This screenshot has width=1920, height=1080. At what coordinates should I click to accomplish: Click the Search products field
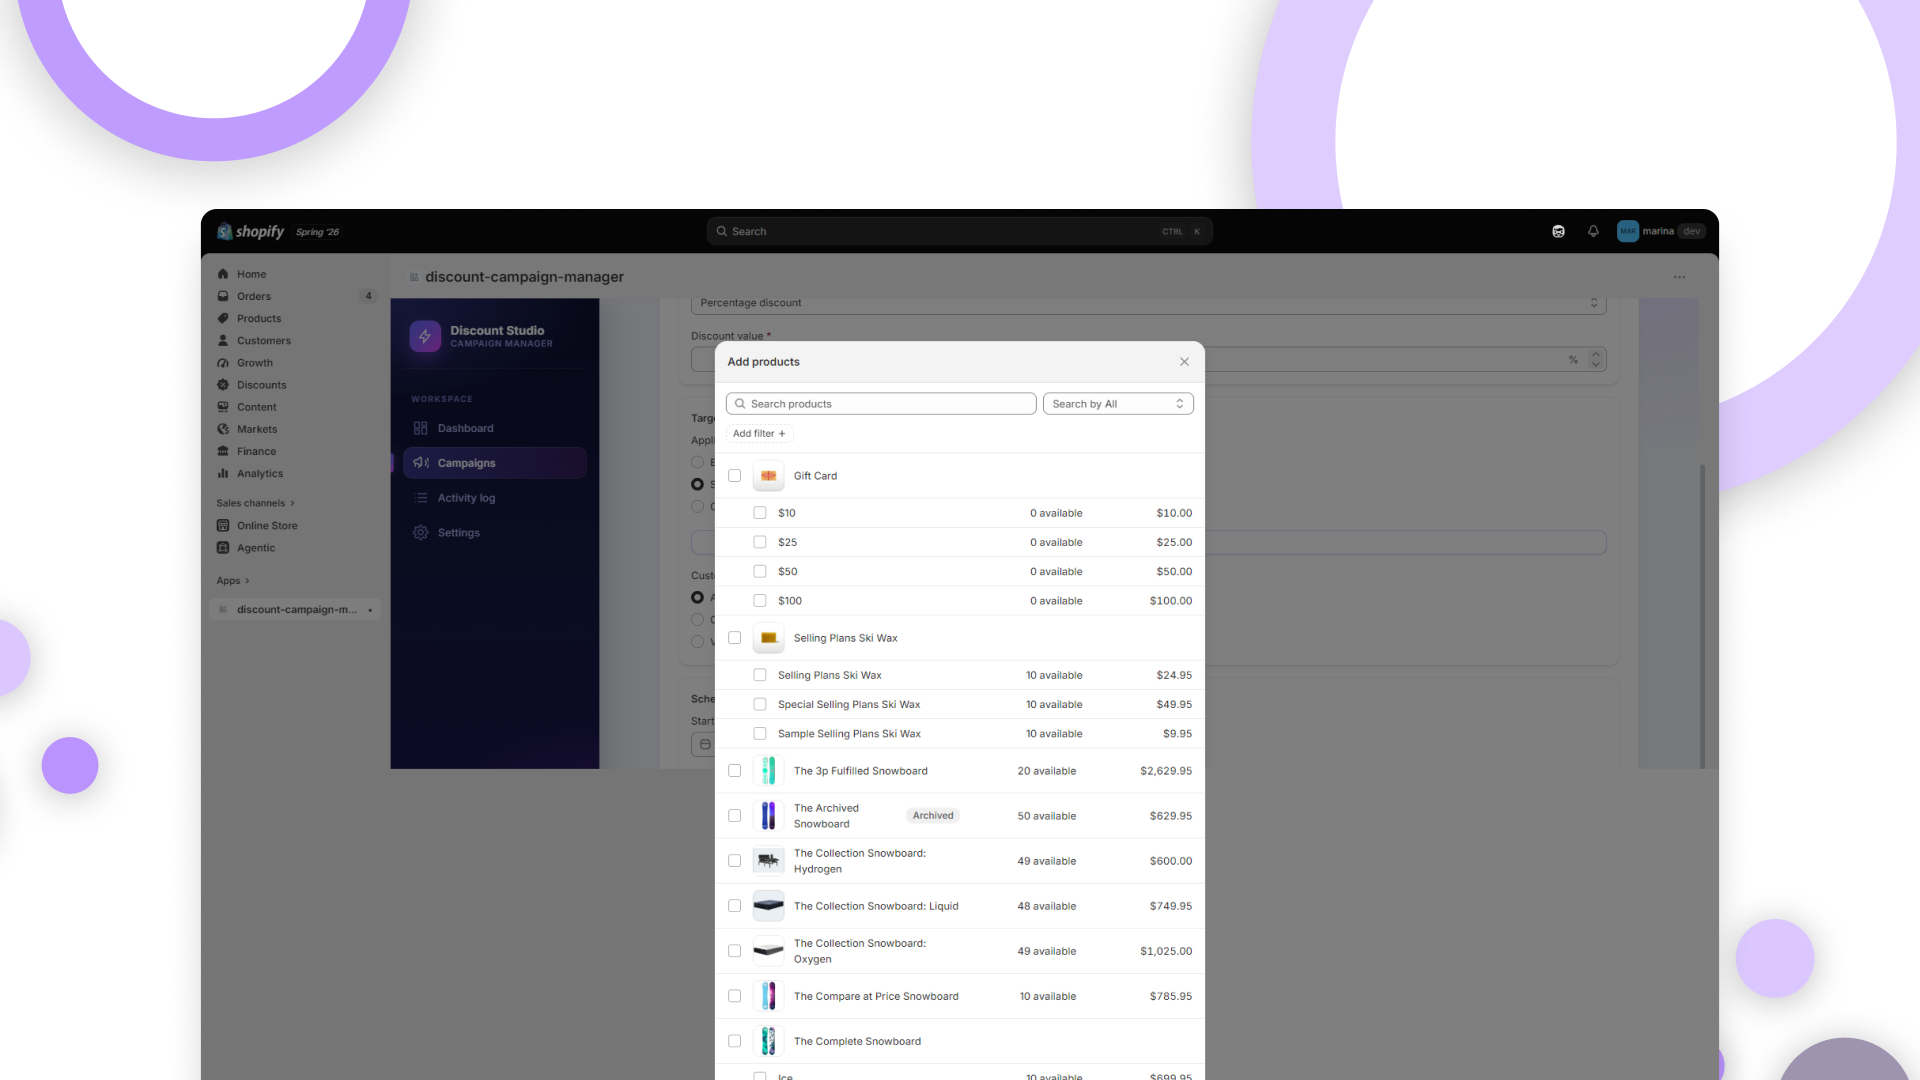(x=881, y=404)
